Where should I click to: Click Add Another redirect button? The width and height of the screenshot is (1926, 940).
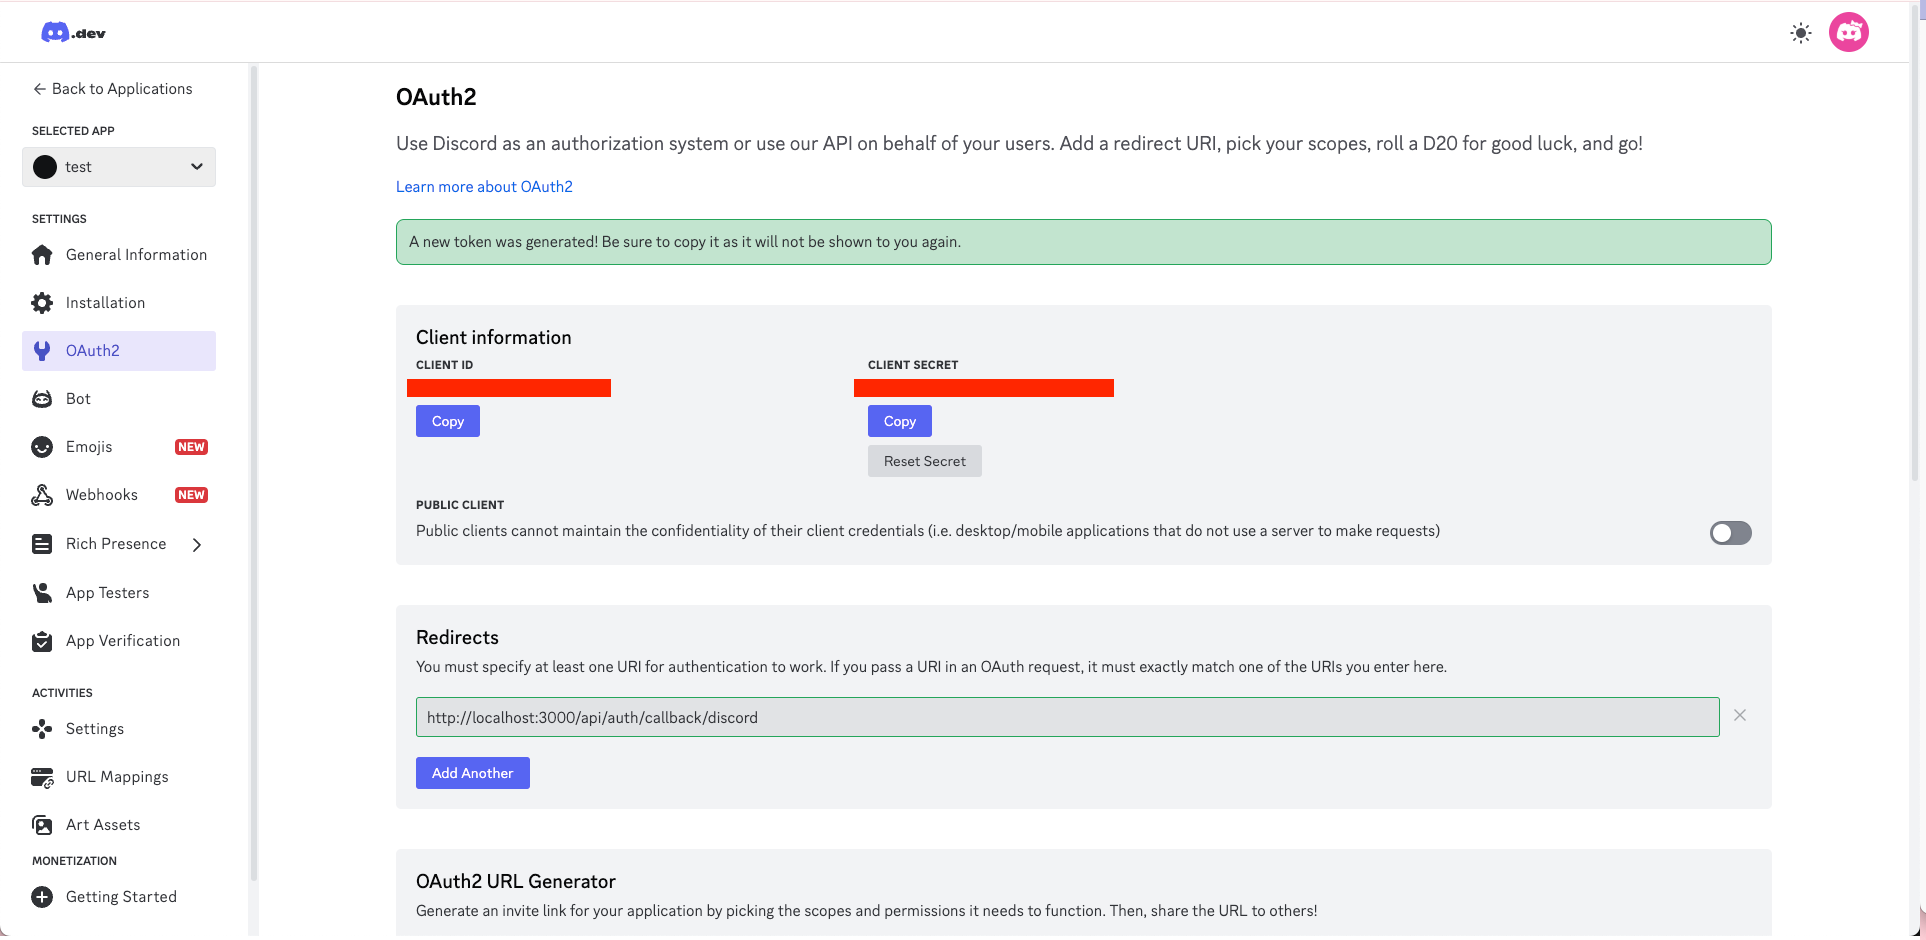(x=473, y=773)
